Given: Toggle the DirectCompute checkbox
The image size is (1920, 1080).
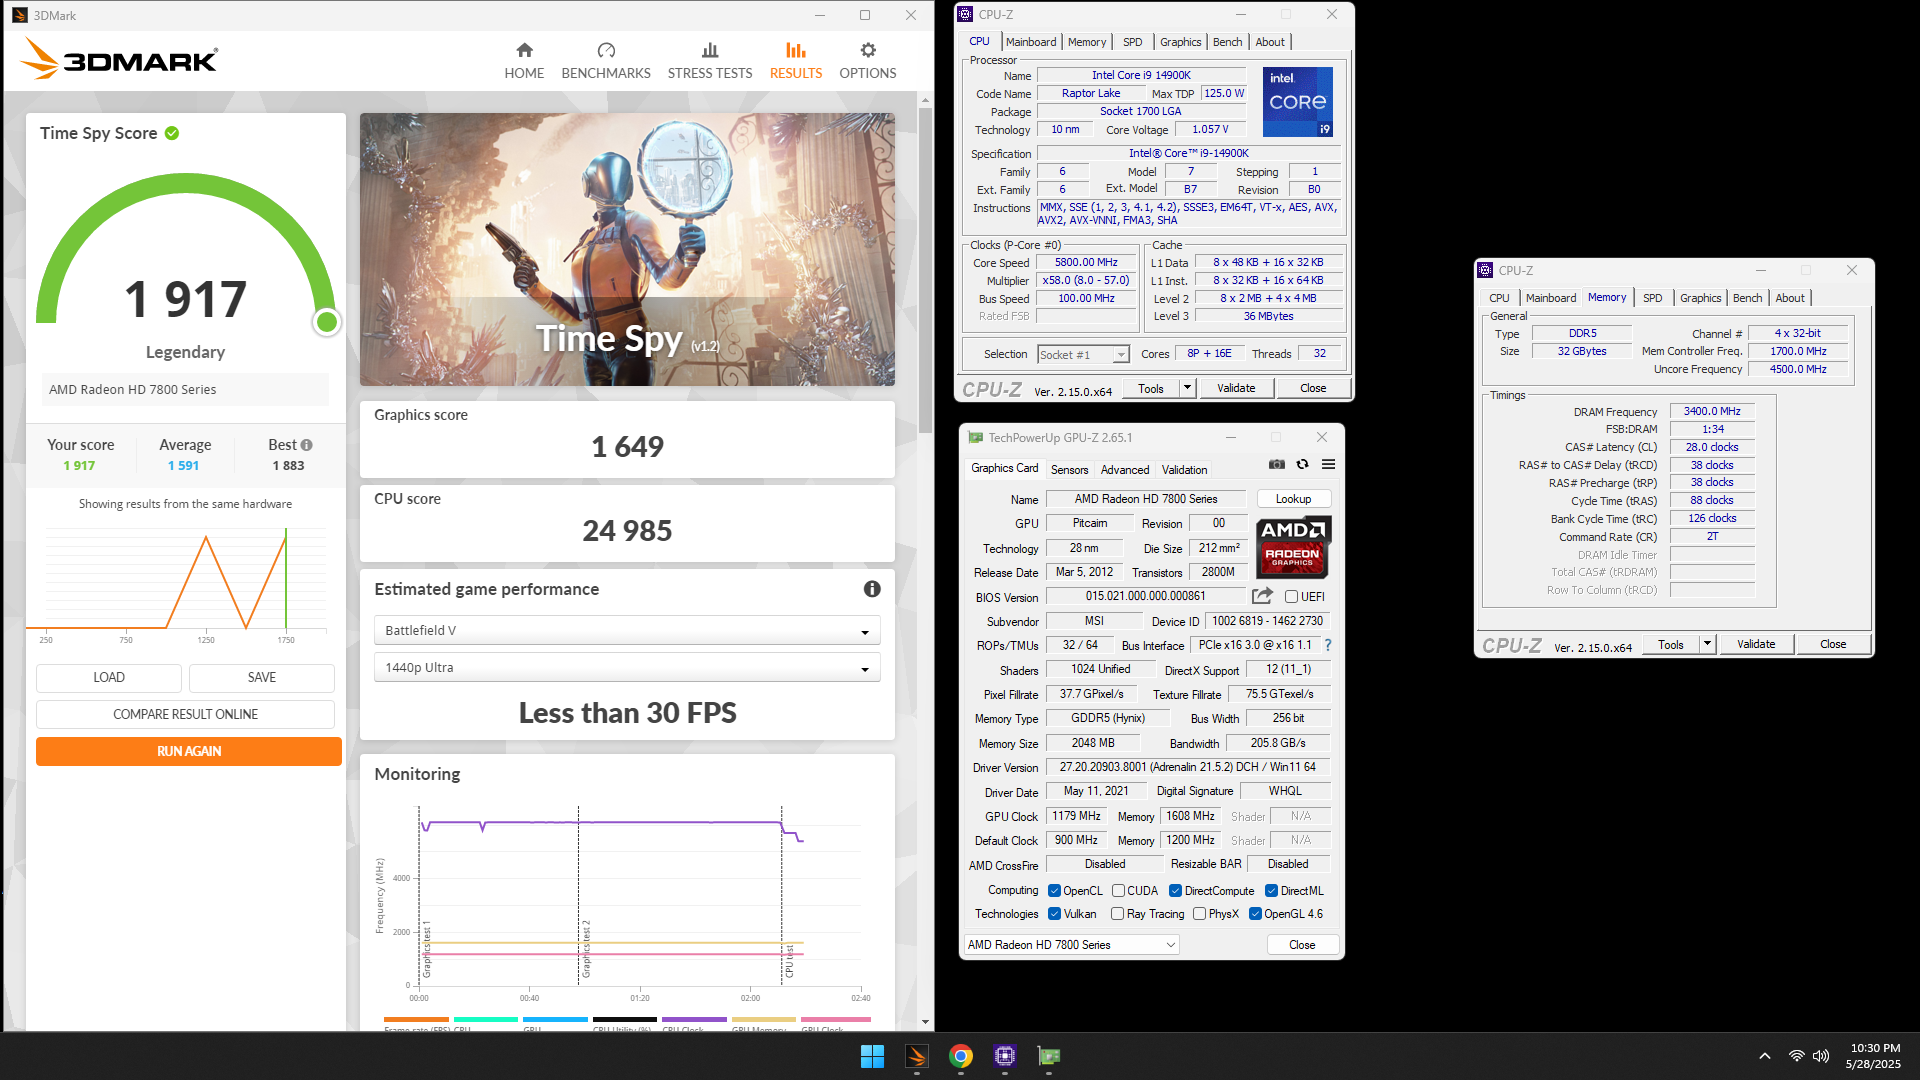Looking at the screenshot, I should coord(1176,891).
